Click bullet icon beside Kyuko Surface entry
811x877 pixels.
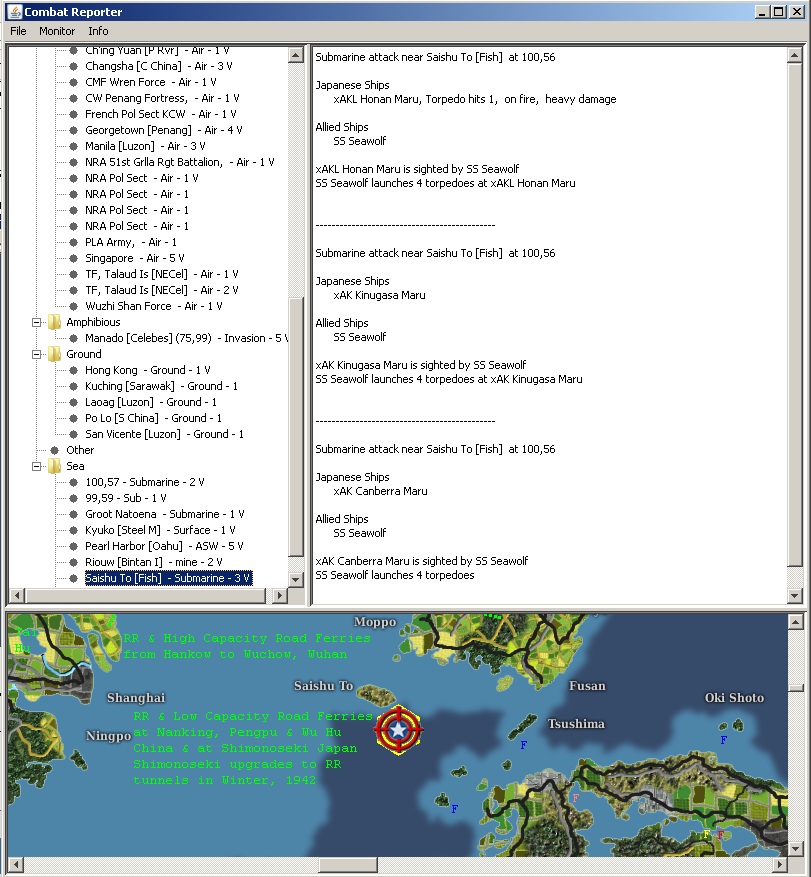[x=73, y=530]
